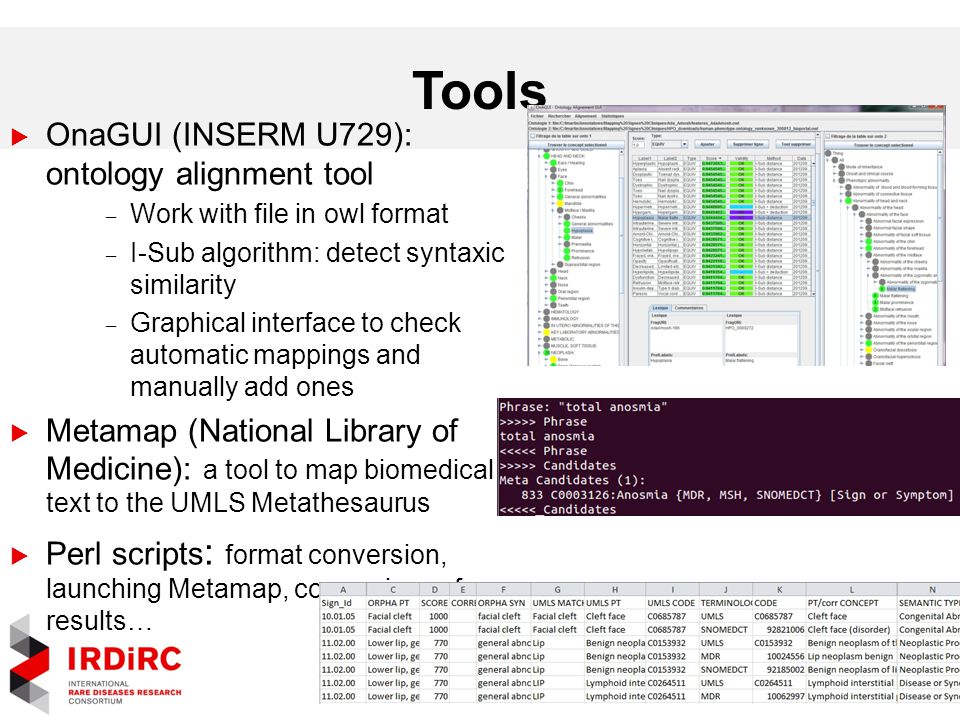
Task: Click spreadsheet cell '92821006'
Action: (779, 630)
